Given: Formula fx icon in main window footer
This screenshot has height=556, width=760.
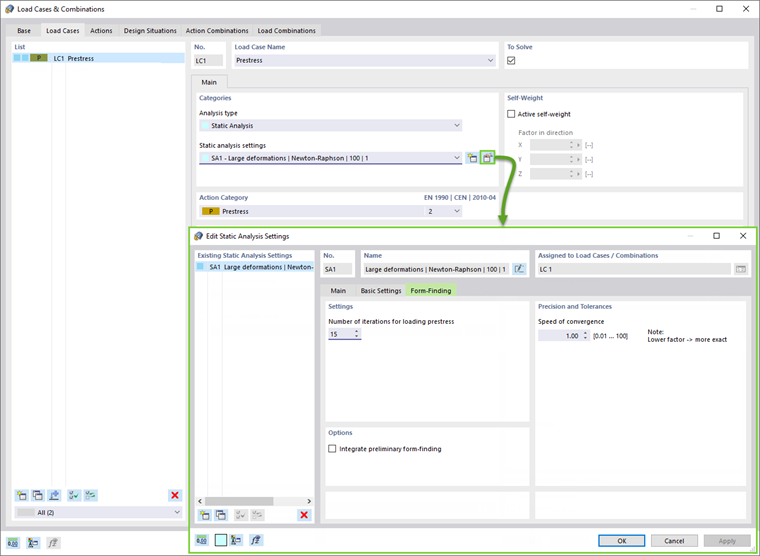Looking at the screenshot, I should [x=53, y=543].
